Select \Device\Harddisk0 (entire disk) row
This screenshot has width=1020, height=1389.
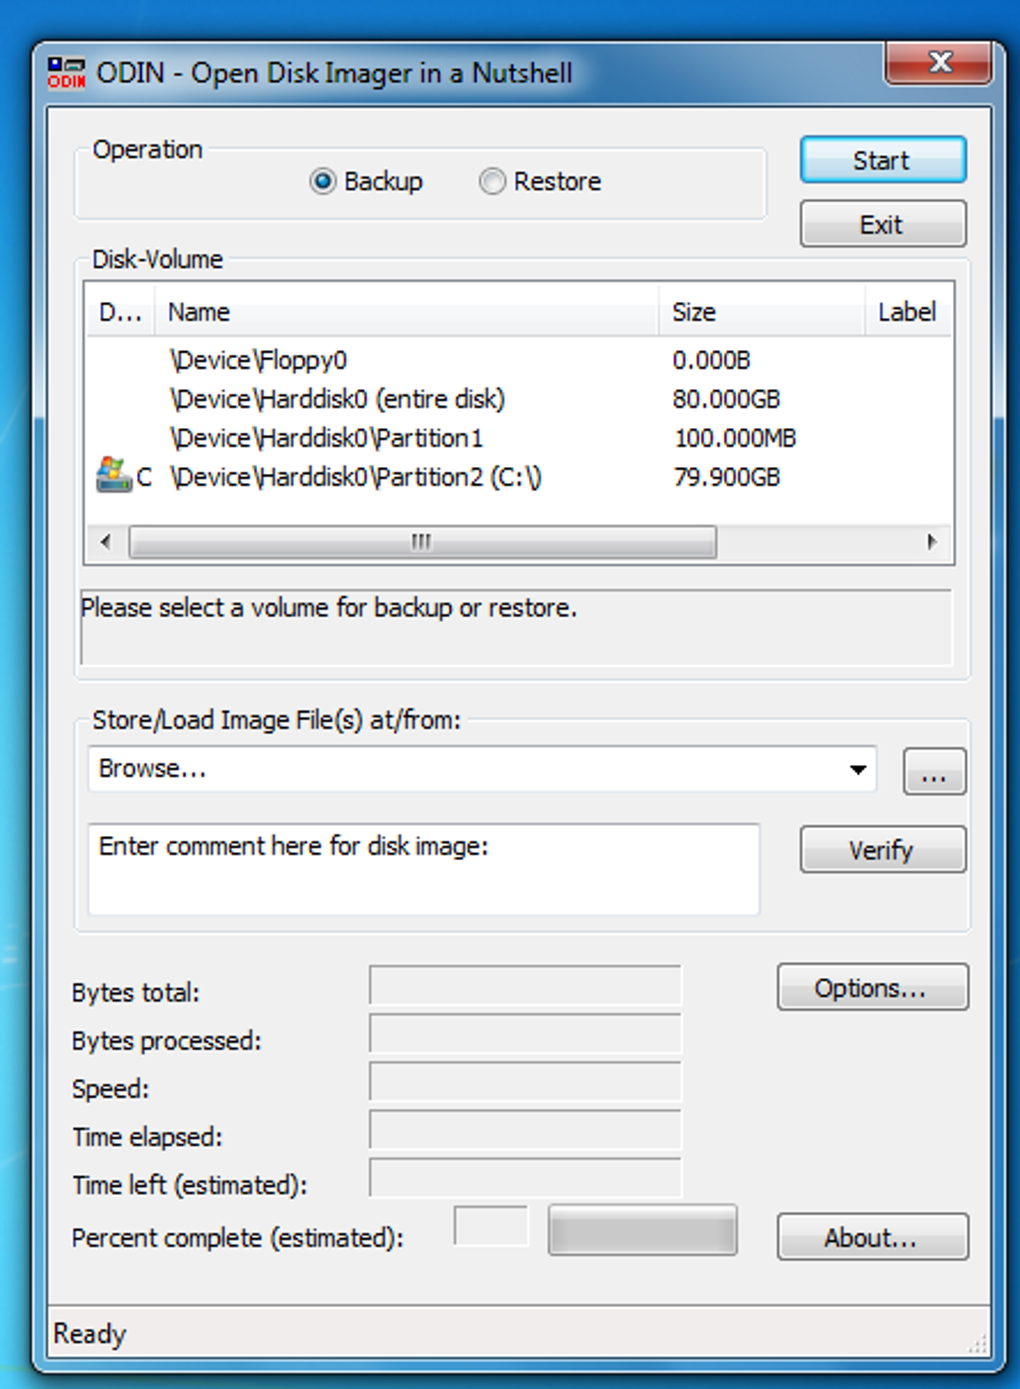click(x=518, y=399)
